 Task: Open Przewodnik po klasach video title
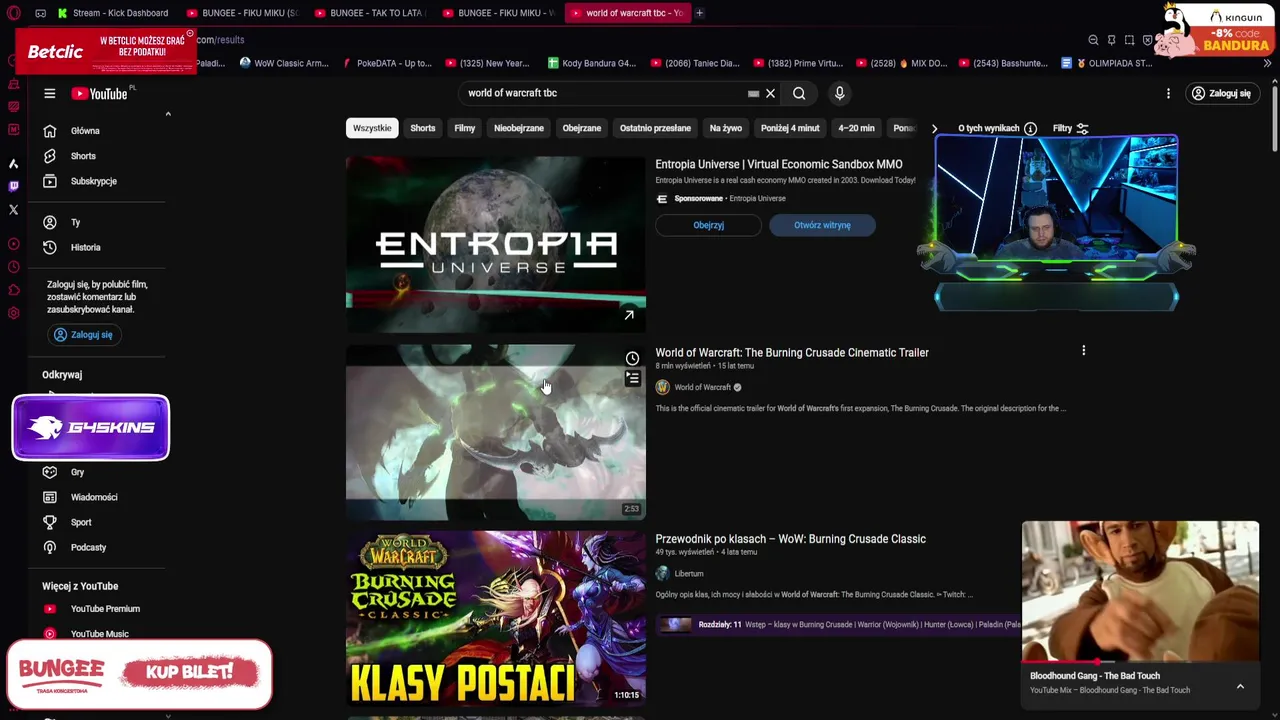790,539
